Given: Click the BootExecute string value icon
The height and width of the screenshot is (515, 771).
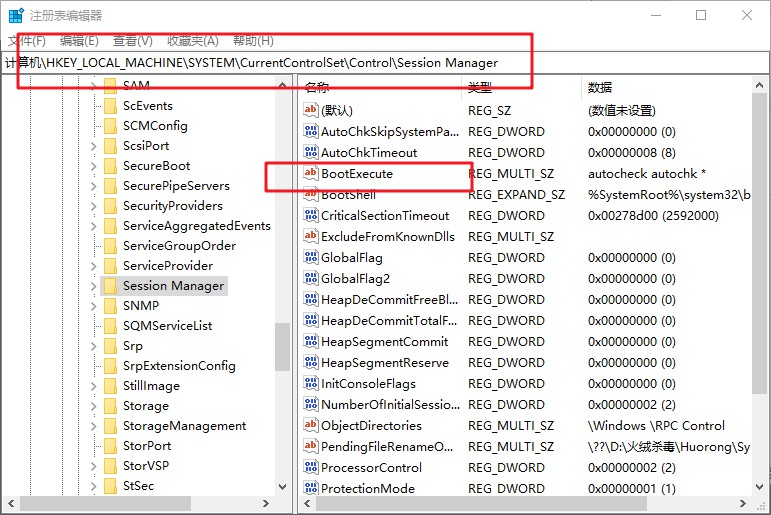Looking at the screenshot, I should [310, 174].
